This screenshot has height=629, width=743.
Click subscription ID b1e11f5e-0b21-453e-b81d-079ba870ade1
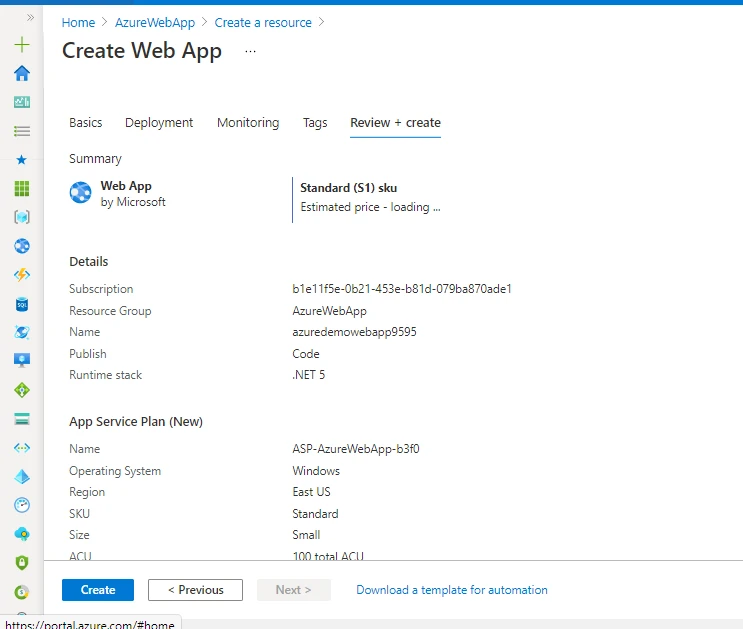(402, 289)
